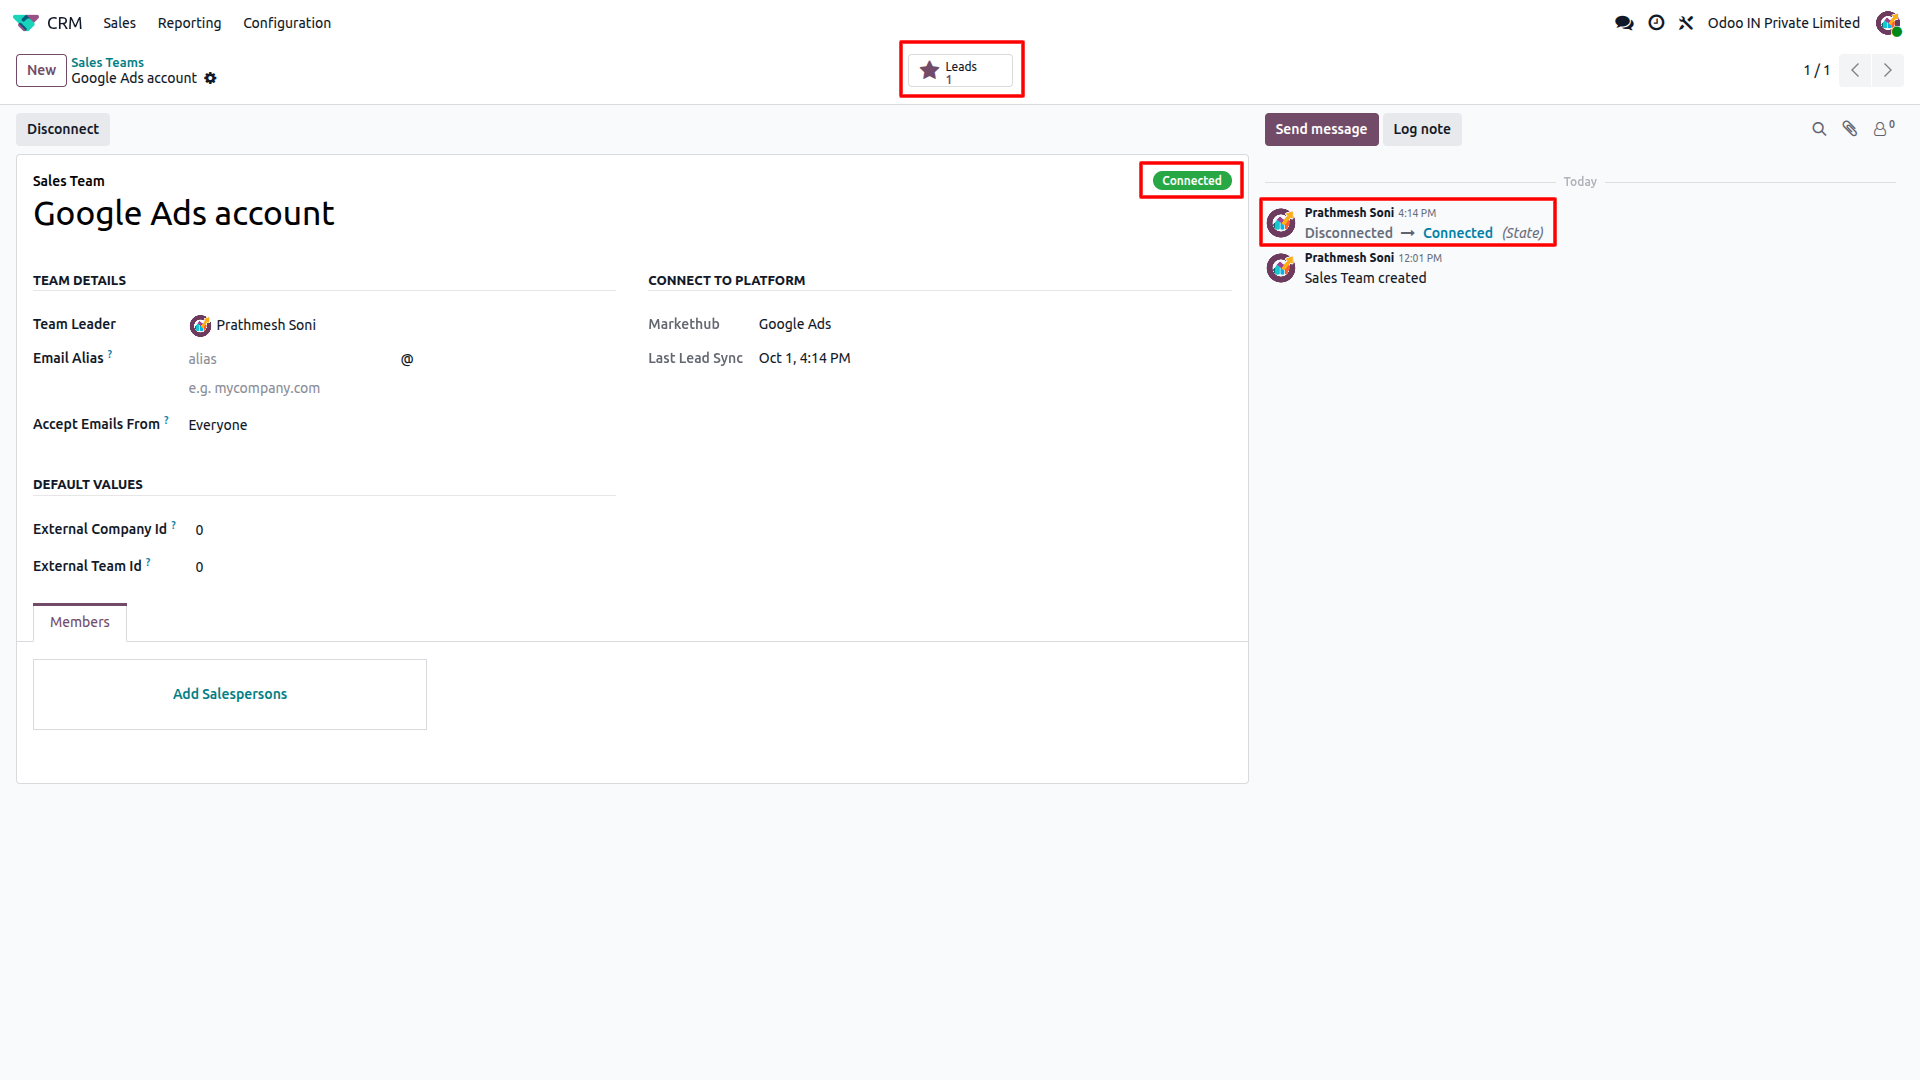
Task: Click Prathmesh Soni avatar on 4:14 PM message
Action: (x=1281, y=222)
